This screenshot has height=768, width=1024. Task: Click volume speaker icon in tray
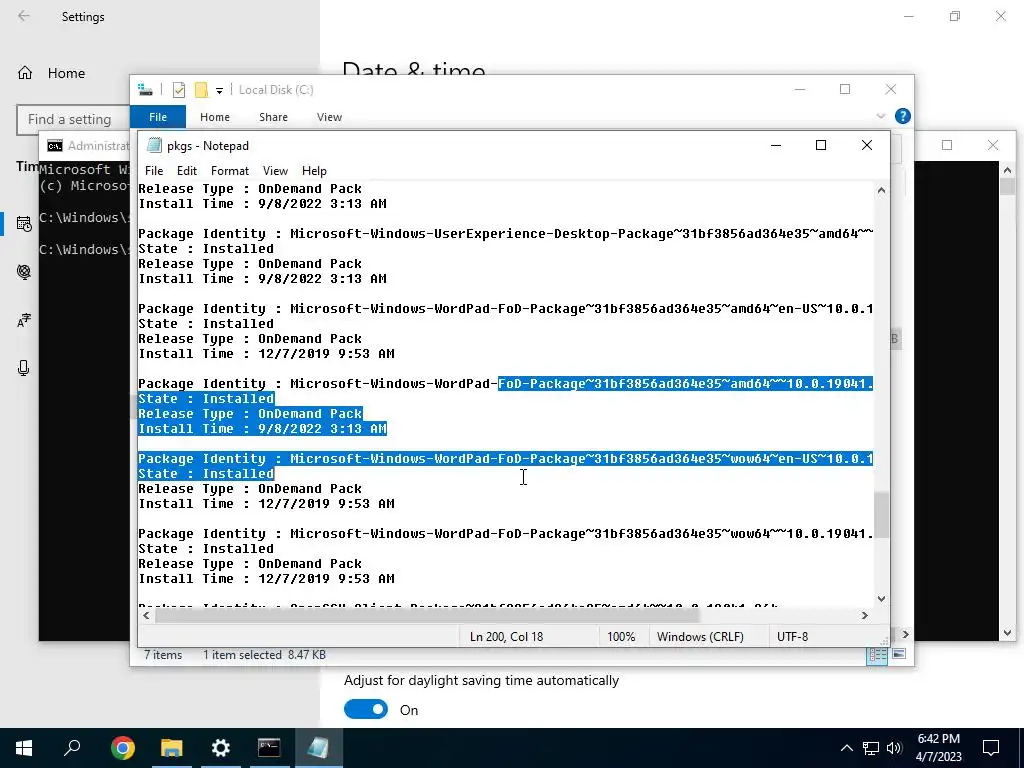click(x=894, y=748)
